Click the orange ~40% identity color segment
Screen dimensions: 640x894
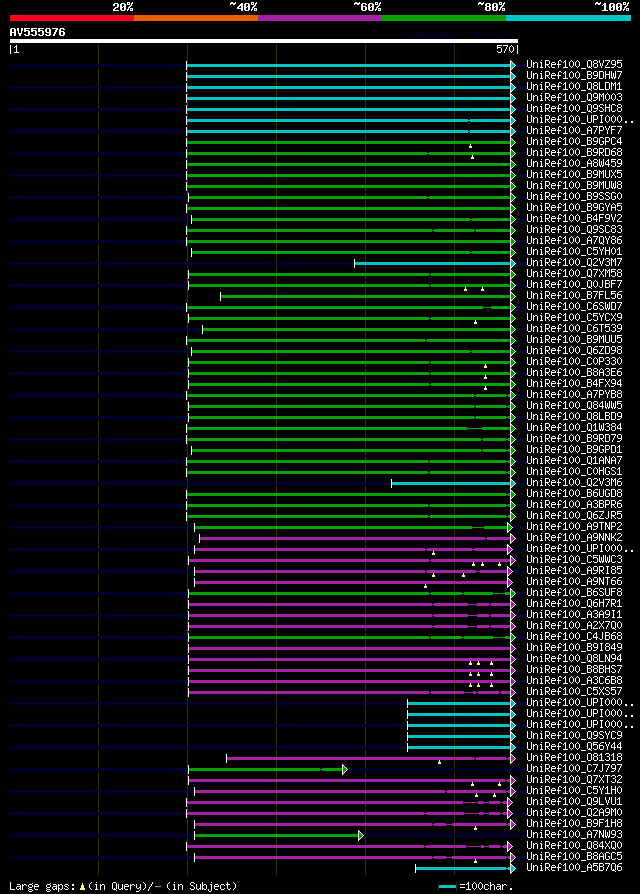click(196, 18)
